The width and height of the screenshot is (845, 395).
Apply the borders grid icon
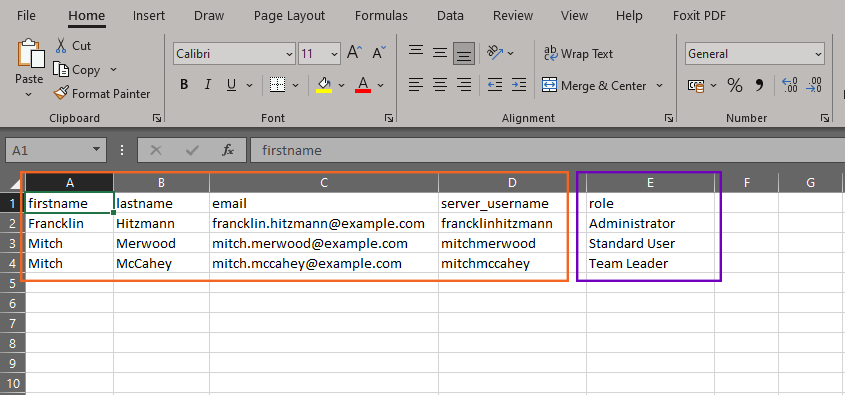point(278,85)
